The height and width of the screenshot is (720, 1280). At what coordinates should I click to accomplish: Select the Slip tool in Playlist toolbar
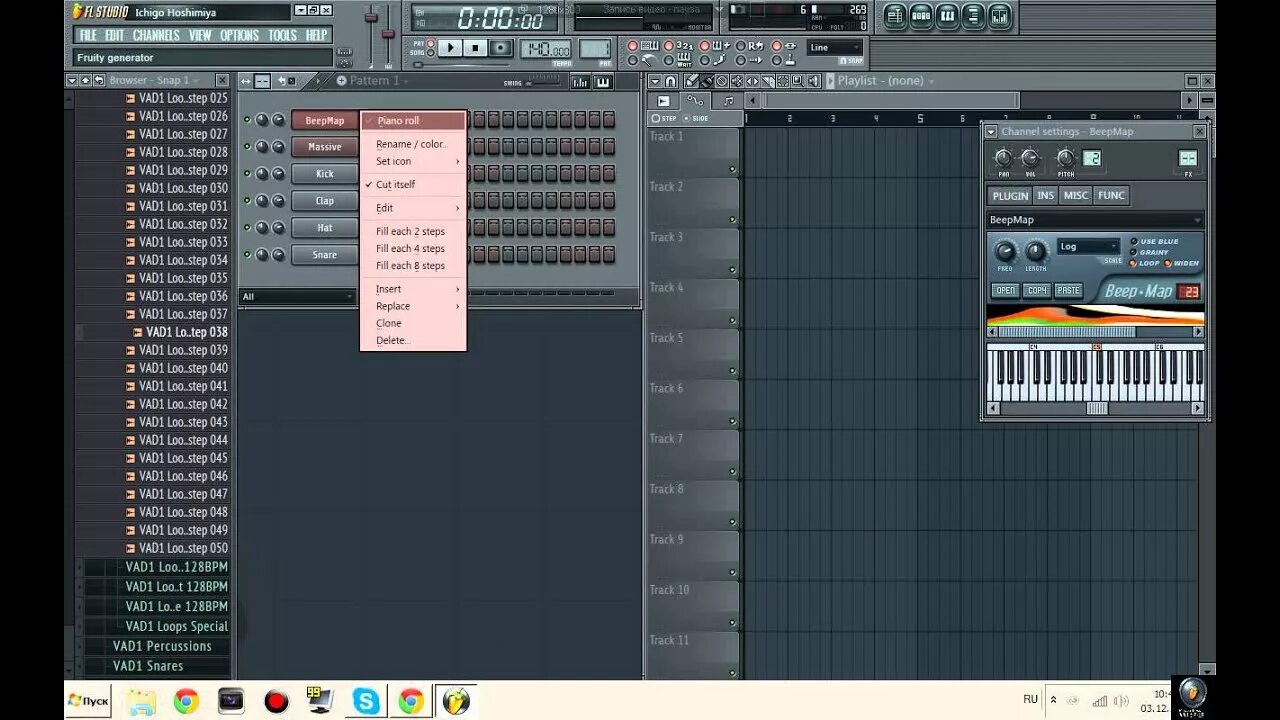click(x=752, y=81)
